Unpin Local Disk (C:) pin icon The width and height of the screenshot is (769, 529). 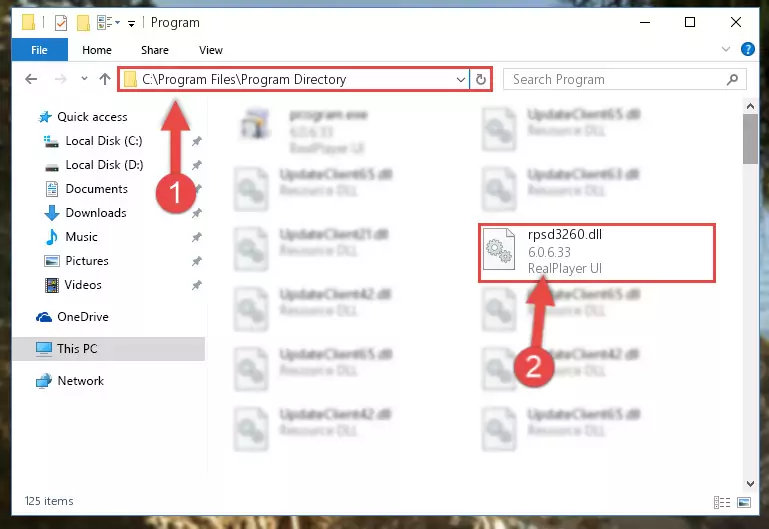coord(197,141)
